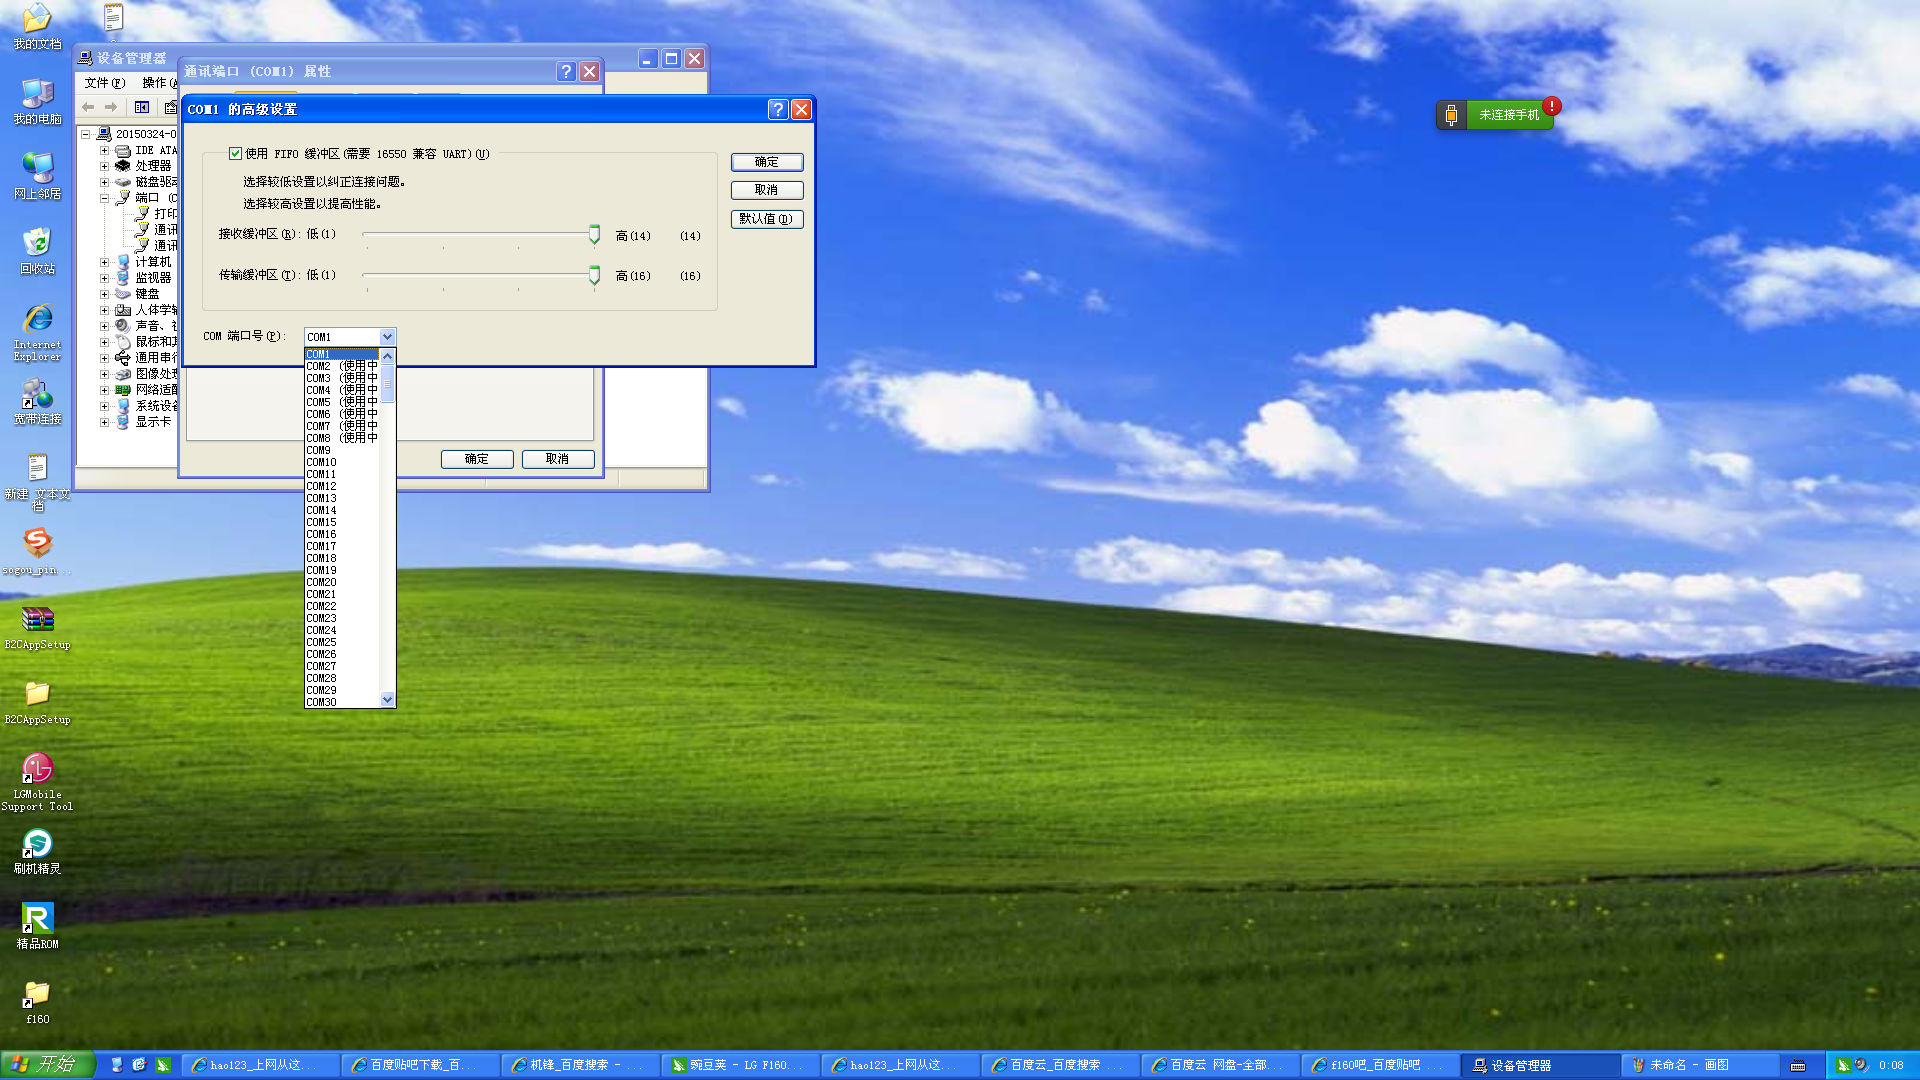This screenshot has width=1920, height=1080.
Task: Click the help button in COM1 高级设置 title bar
Action: coord(777,109)
